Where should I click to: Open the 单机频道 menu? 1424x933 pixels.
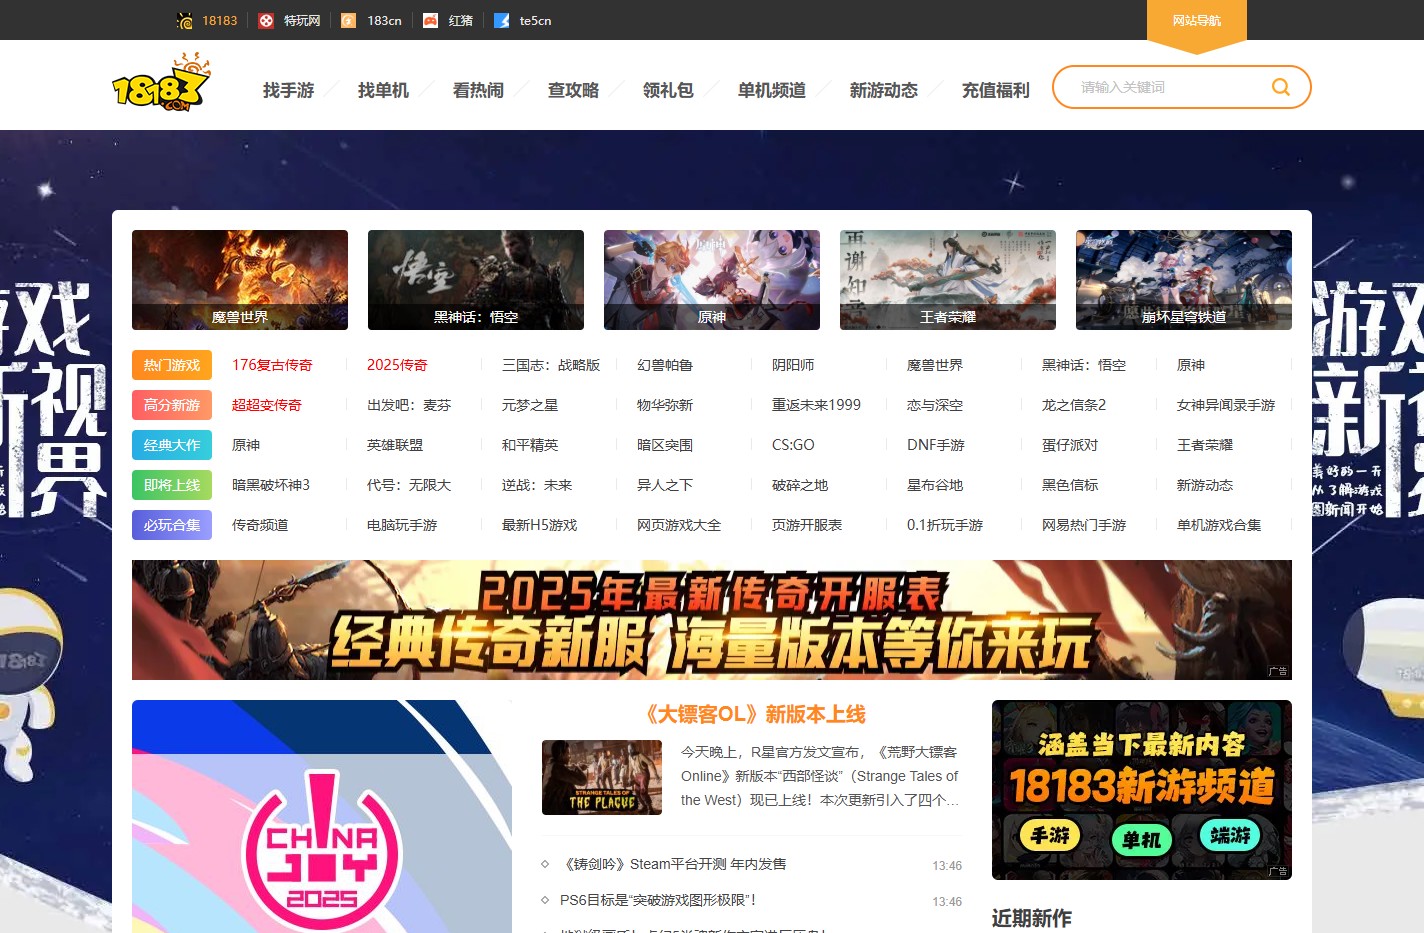[x=772, y=90]
